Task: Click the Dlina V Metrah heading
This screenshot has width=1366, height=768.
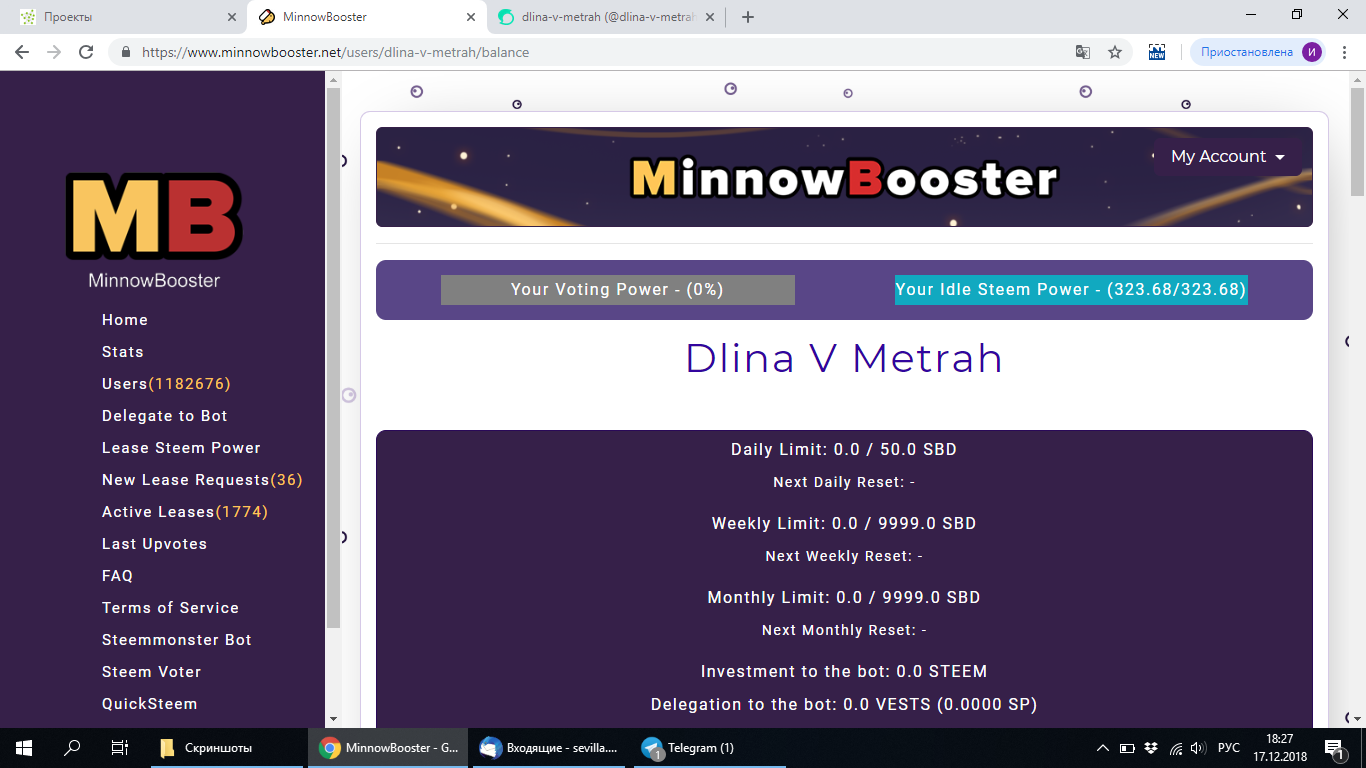Action: [844, 358]
